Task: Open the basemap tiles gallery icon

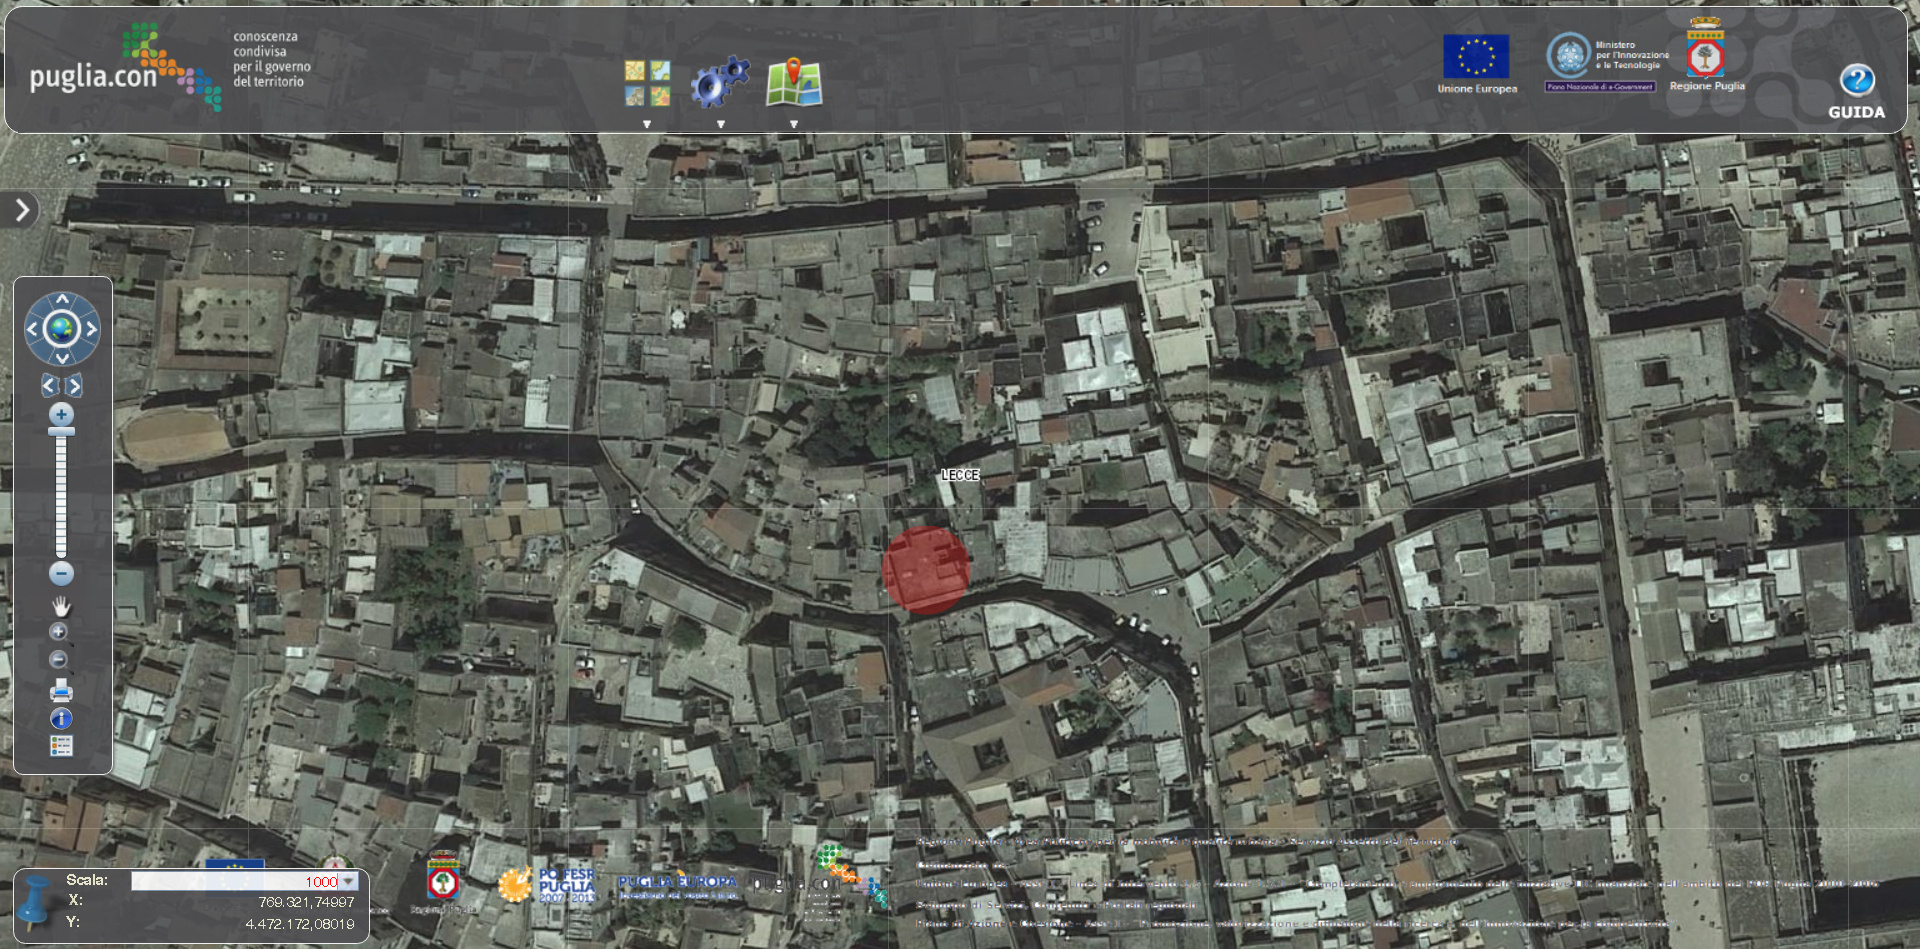Action: pos(647,83)
